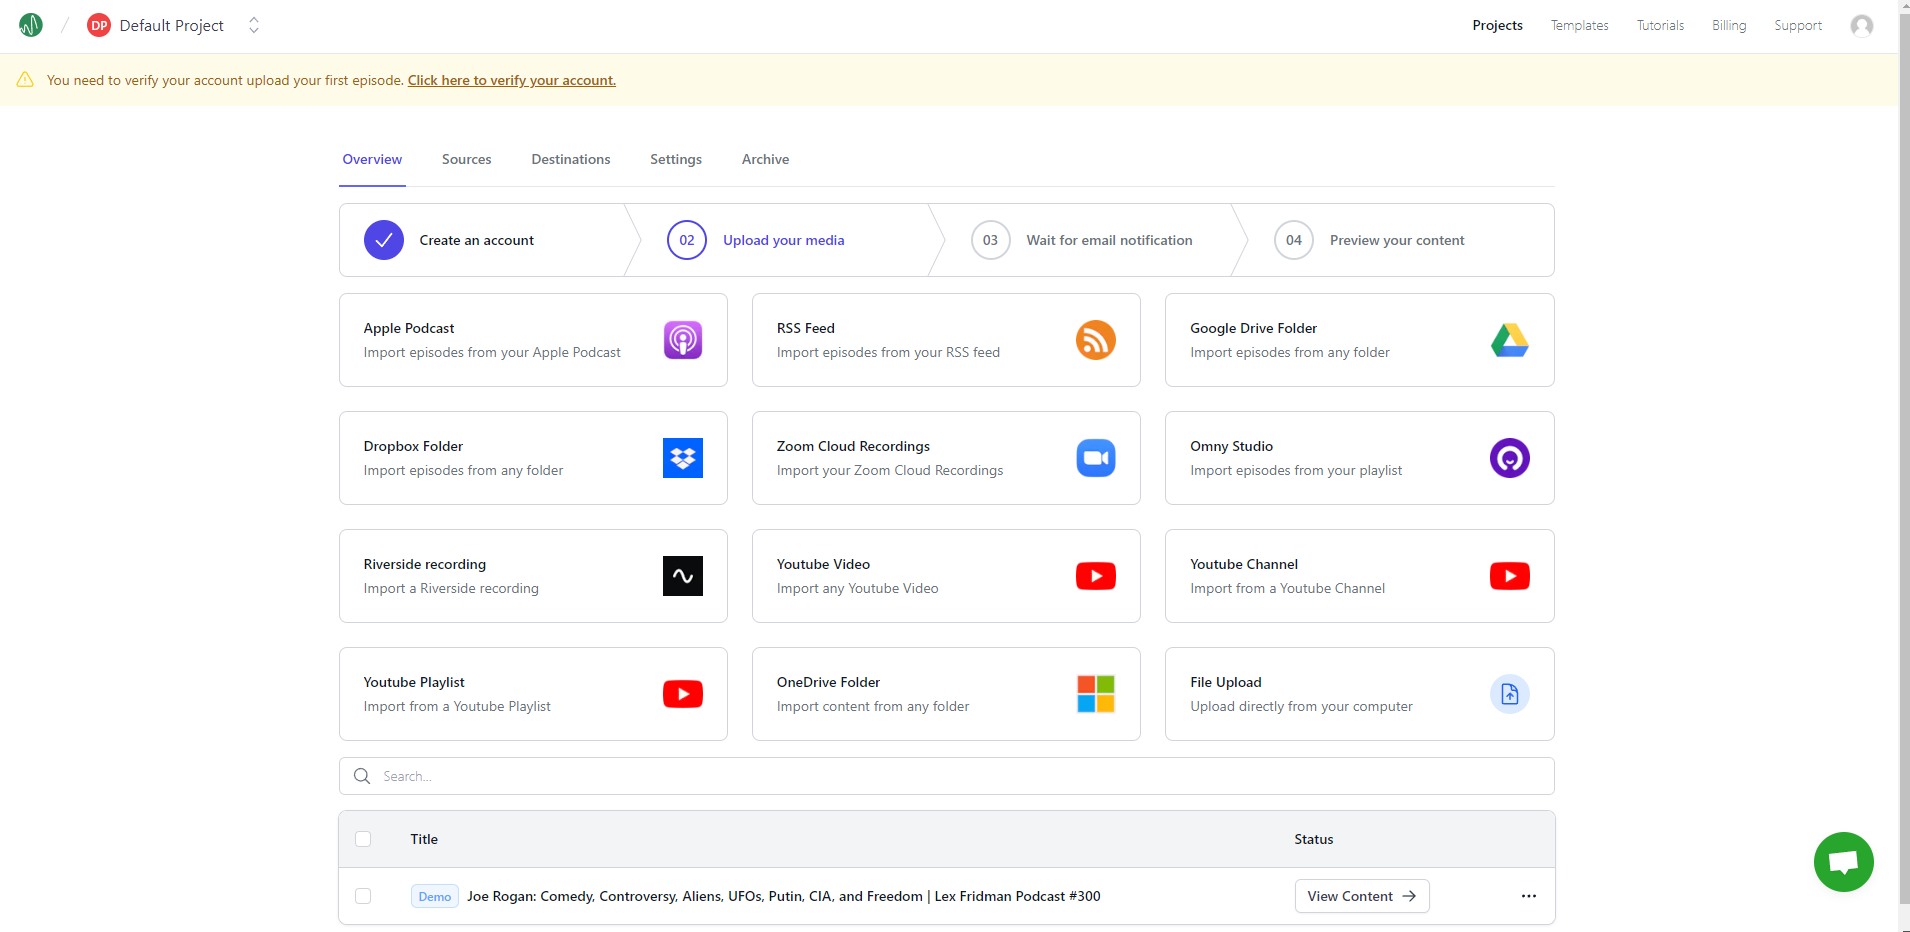Click the OneDrive Microsoft logo icon
This screenshot has height=932, width=1910.
pyautogui.click(x=1096, y=694)
